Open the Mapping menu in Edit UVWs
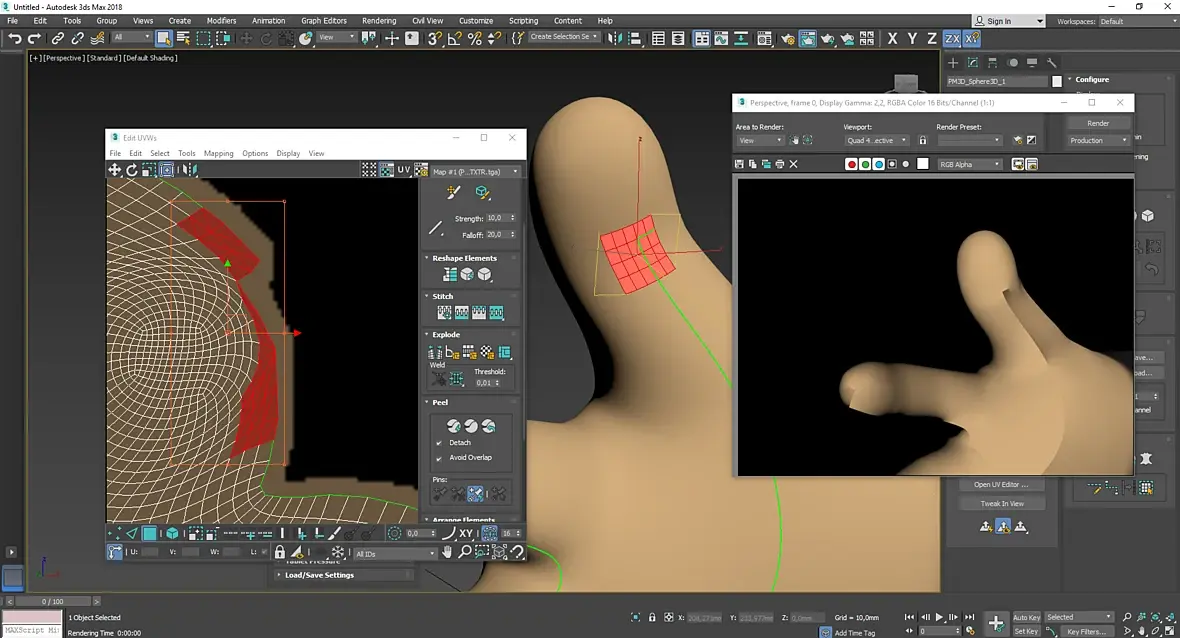The width and height of the screenshot is (1180, 638). [x=218, y=153]
